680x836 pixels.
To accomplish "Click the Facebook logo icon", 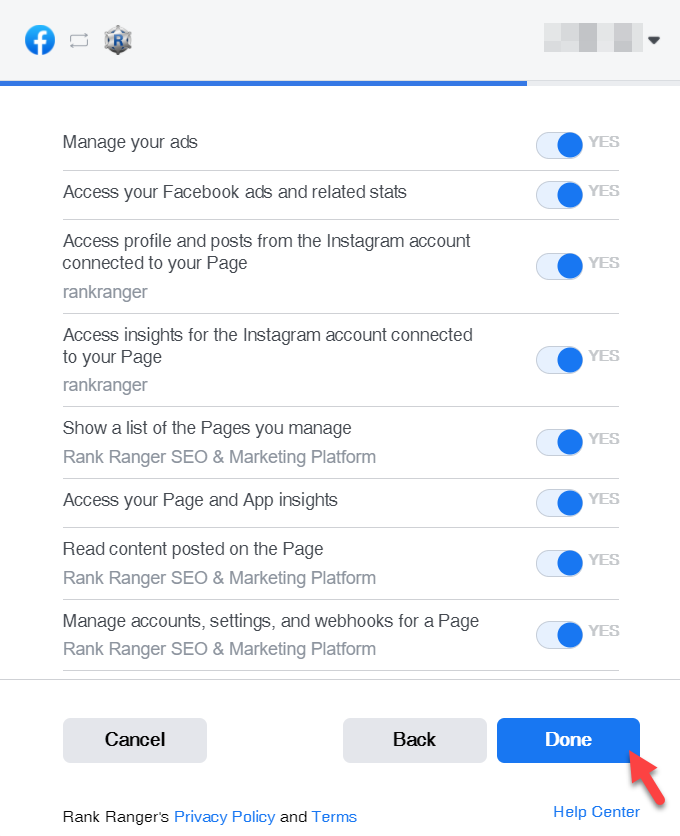I will [40, 40].
